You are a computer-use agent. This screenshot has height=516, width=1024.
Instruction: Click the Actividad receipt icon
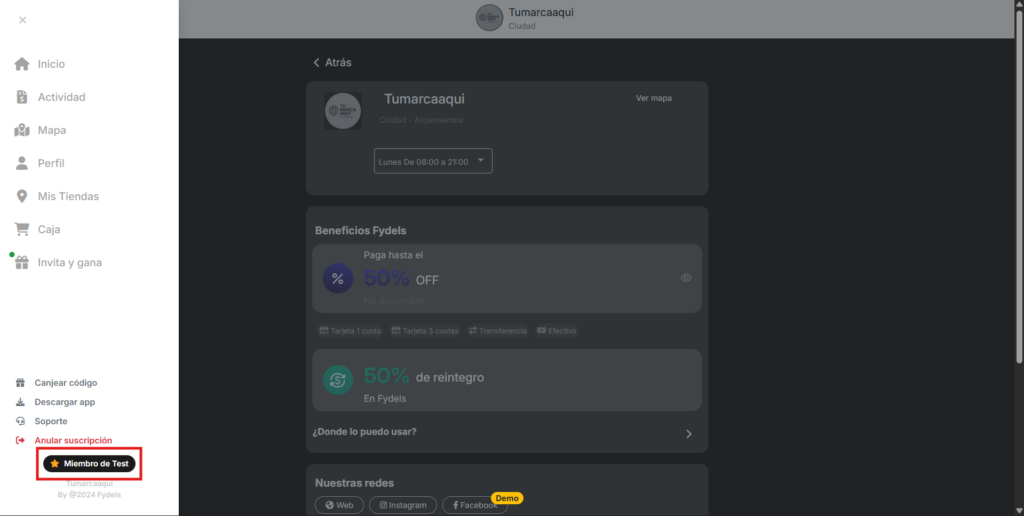(22, 97)
